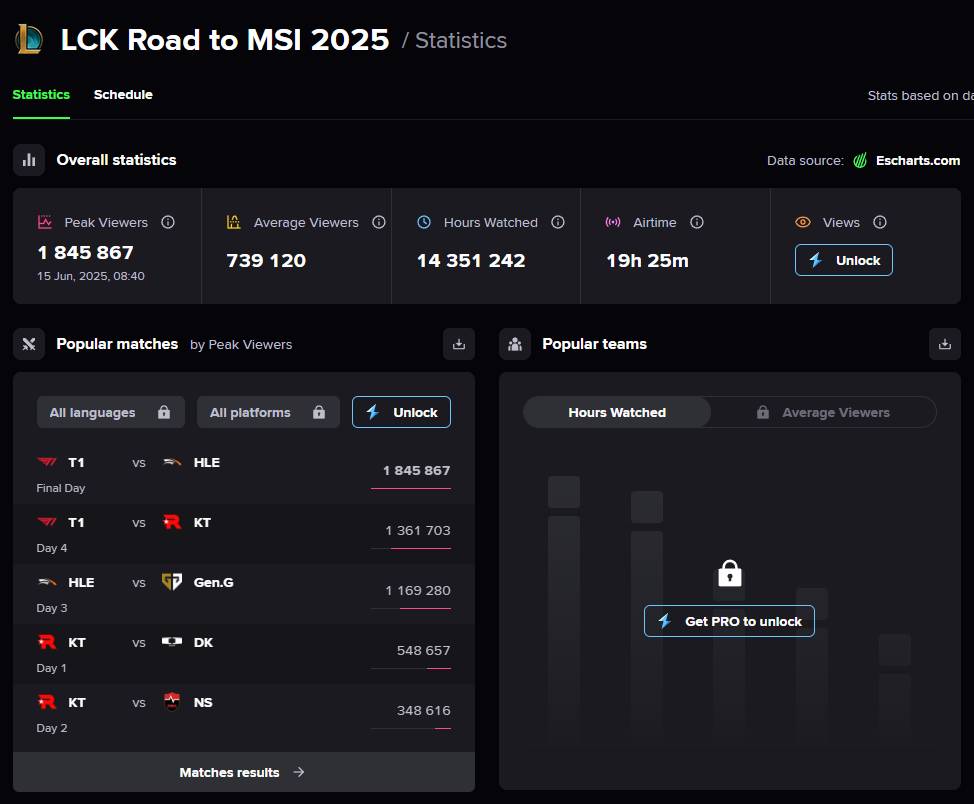Show info tooltip for Airtime
The width and height of the screenshot is (974, 804).
(697, 222)
